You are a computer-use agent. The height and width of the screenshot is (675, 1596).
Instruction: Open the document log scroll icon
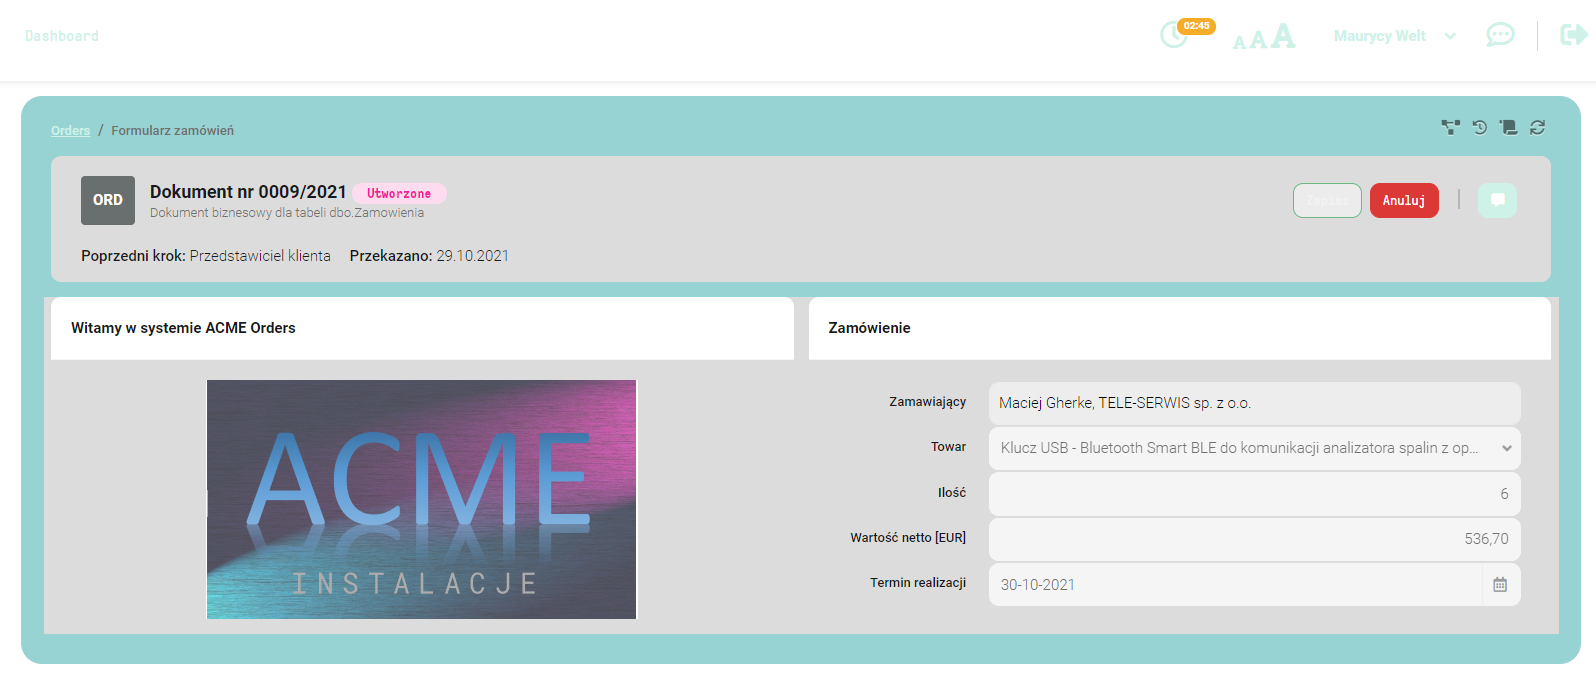[1509, 127]
